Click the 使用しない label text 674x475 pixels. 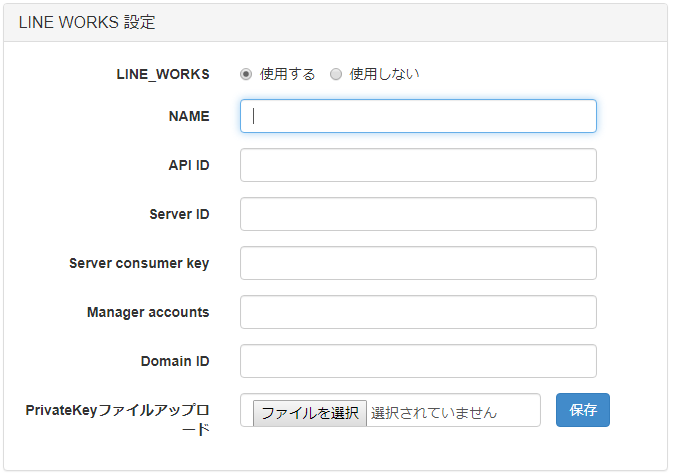click(384, 74)
